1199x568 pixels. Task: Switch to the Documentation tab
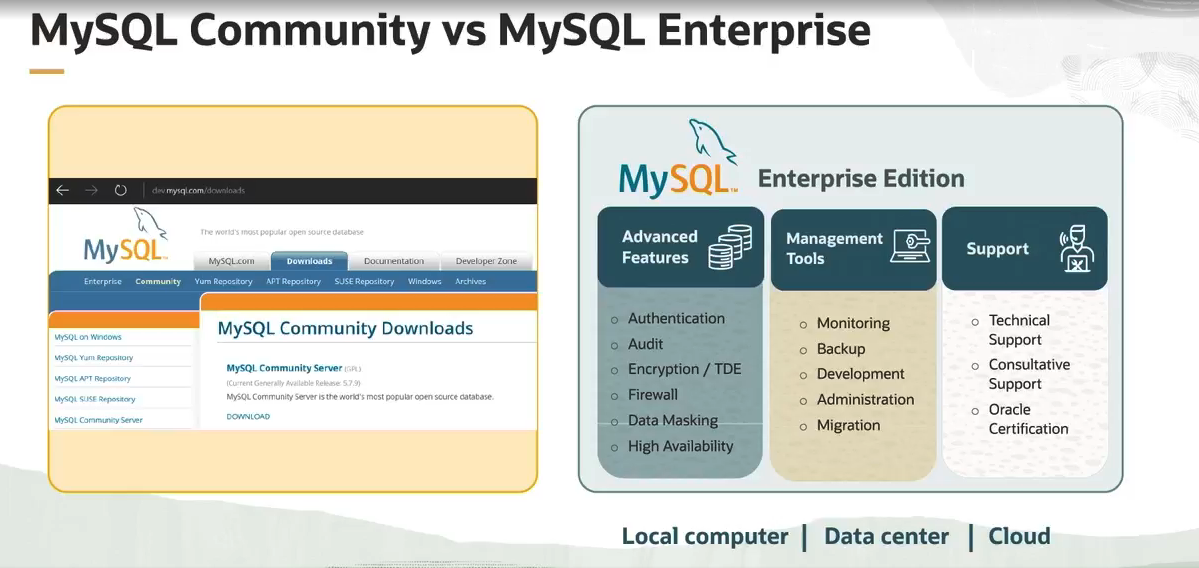pos(393,261)
